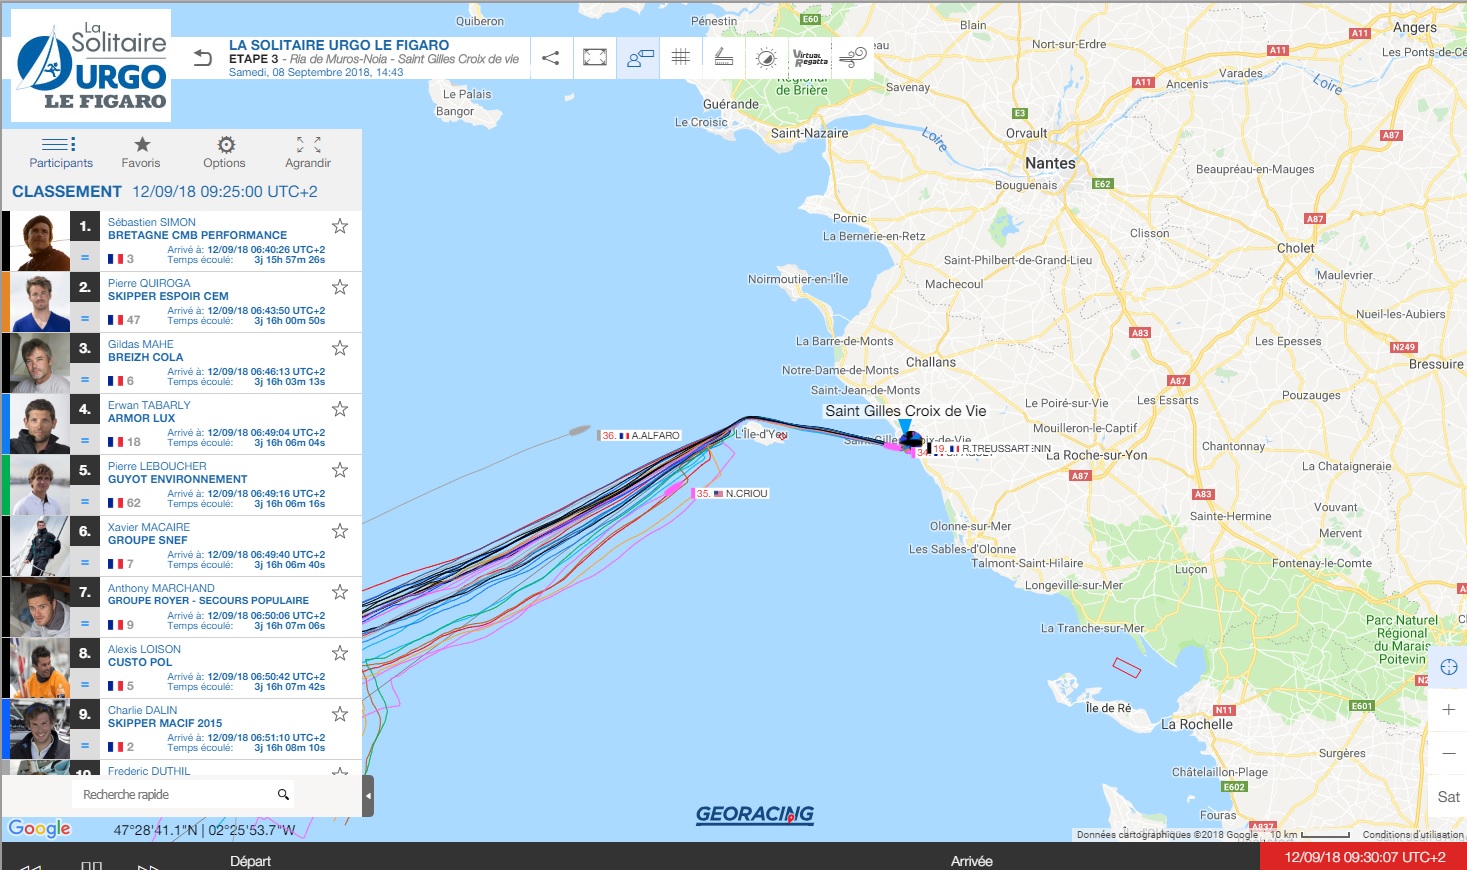1467x870 pixels.
Task: Zoom out with the minus button
Action: 1449,753
